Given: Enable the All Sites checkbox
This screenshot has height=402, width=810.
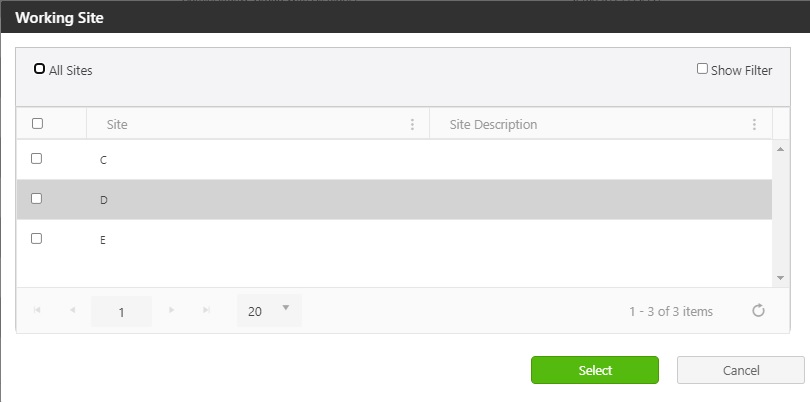Looking at the screenshot, I should [x=39, y=69].
